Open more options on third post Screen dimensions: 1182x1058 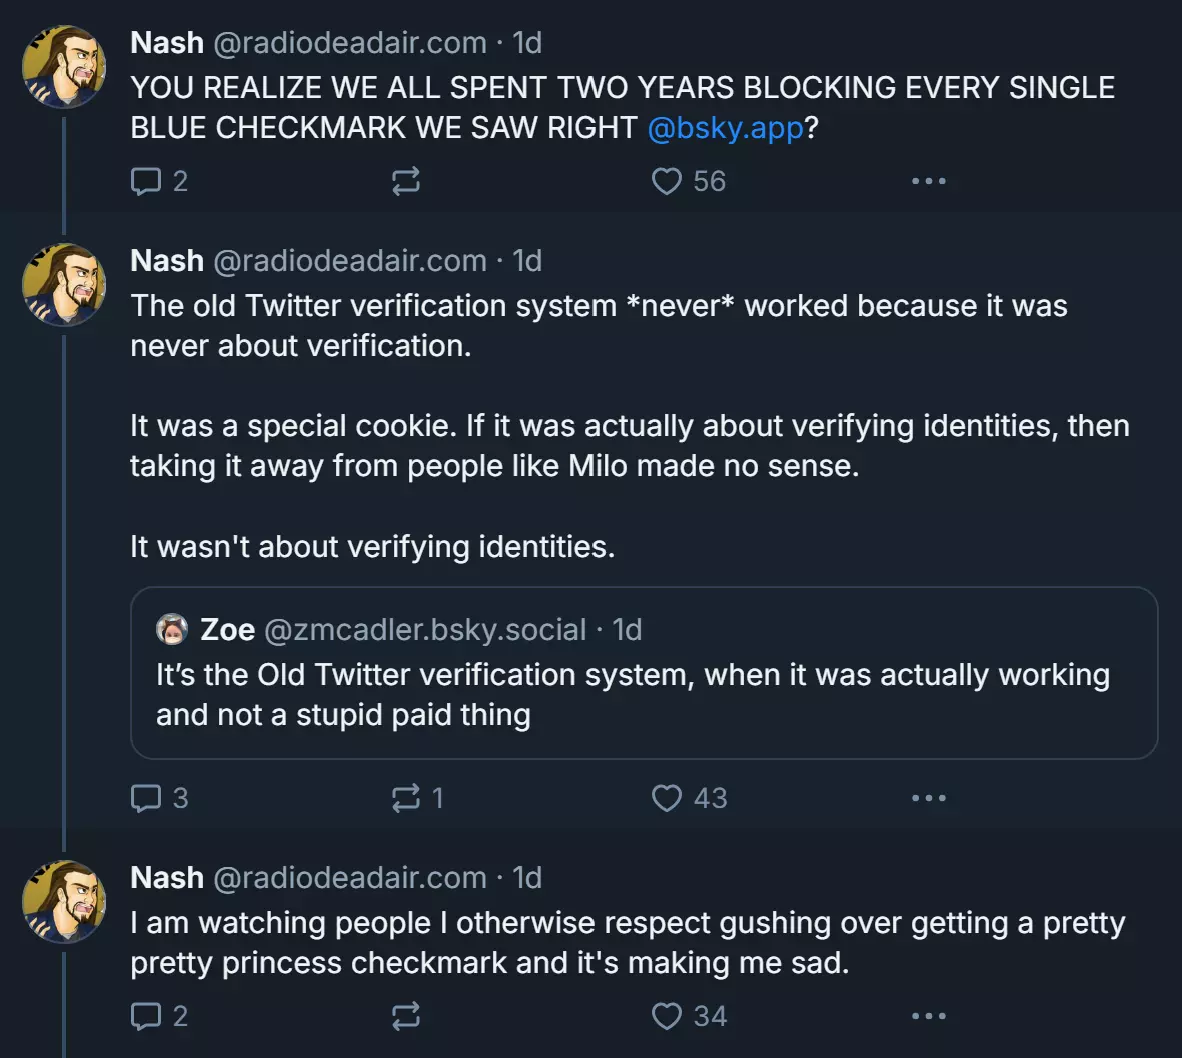tap(929, 1016)
